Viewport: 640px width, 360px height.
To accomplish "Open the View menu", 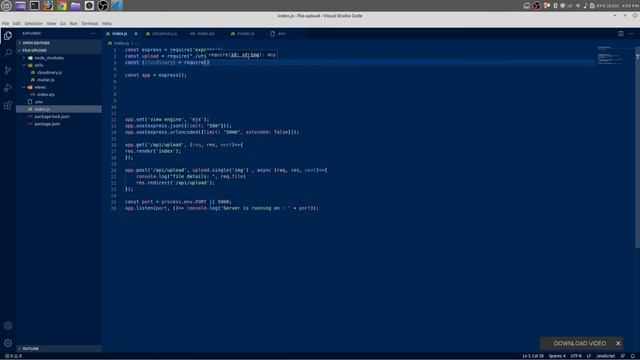I will (x=51, y=23).
